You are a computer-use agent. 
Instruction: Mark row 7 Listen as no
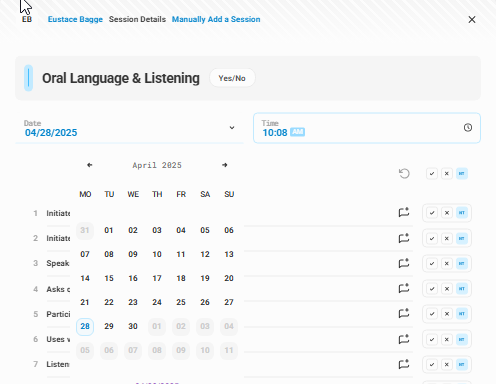pyautogui.click(x=447, y=364)
